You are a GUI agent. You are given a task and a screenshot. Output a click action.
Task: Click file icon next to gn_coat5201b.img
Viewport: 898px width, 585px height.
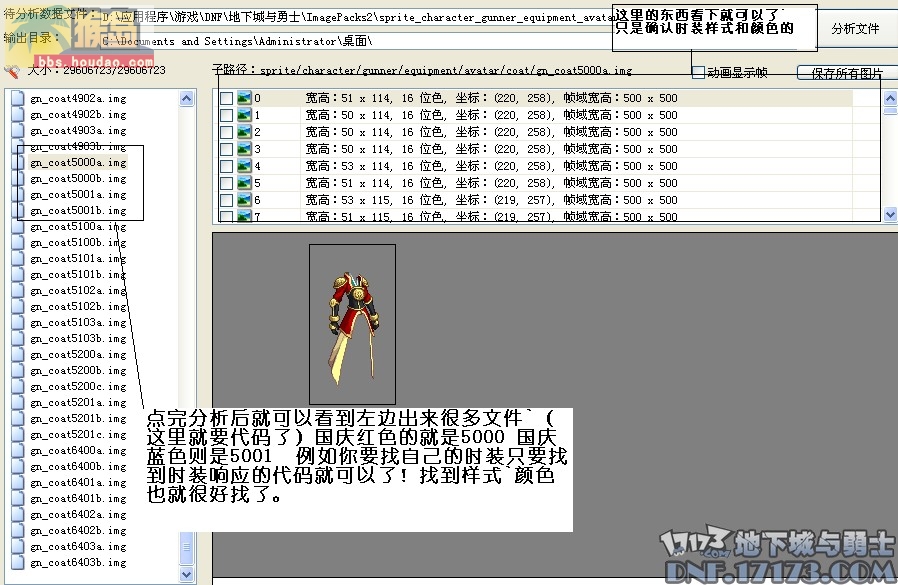(18, 419)
